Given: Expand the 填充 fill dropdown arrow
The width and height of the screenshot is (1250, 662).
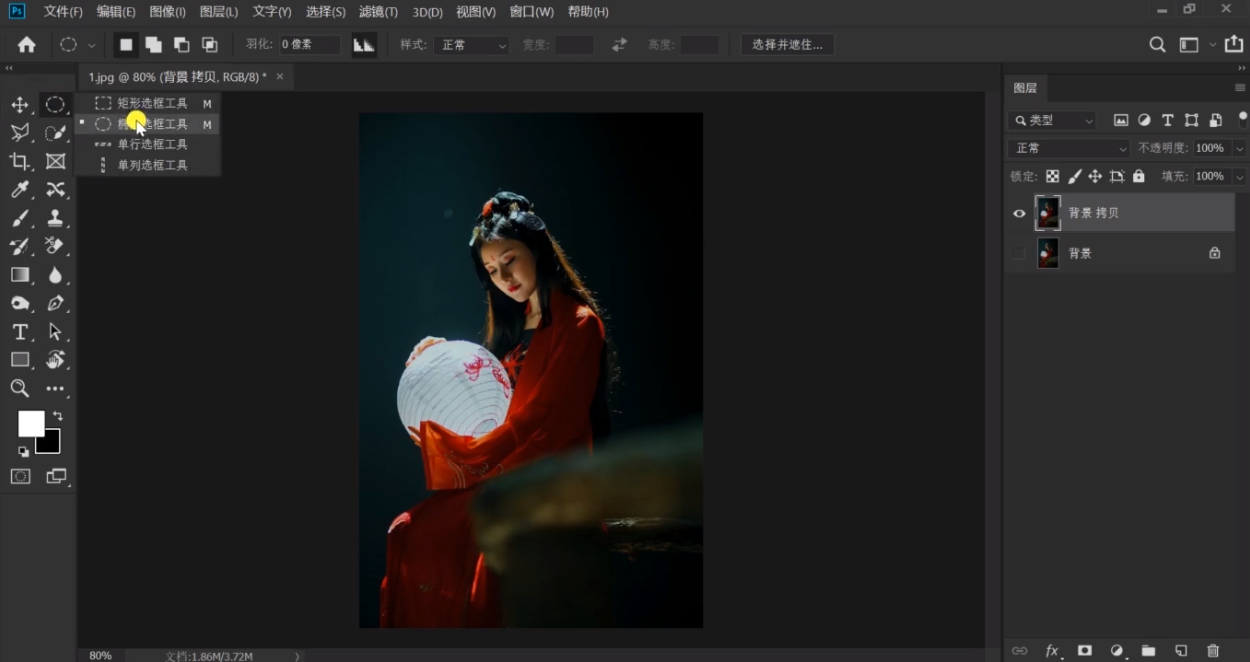Looking at the screenshot, I should 1239,176.
